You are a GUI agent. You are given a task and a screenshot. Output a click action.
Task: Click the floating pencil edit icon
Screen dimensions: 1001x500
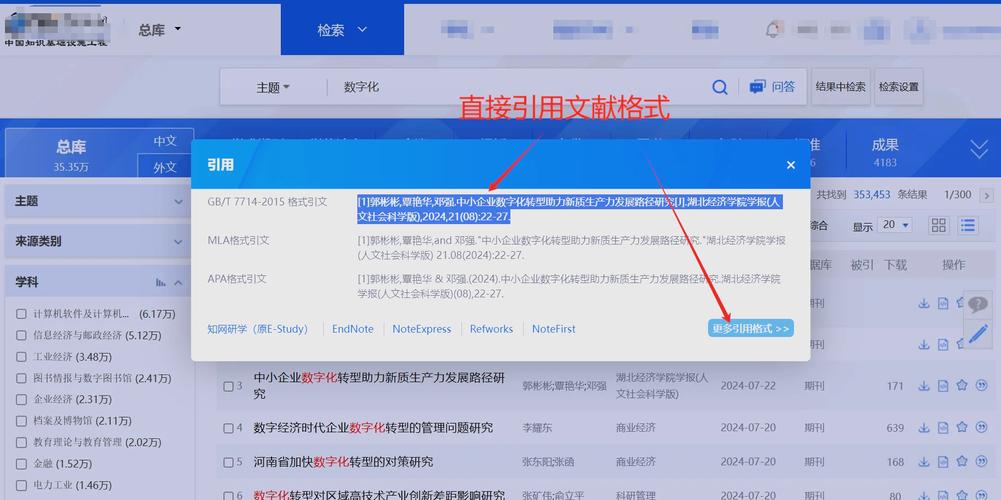977,335
